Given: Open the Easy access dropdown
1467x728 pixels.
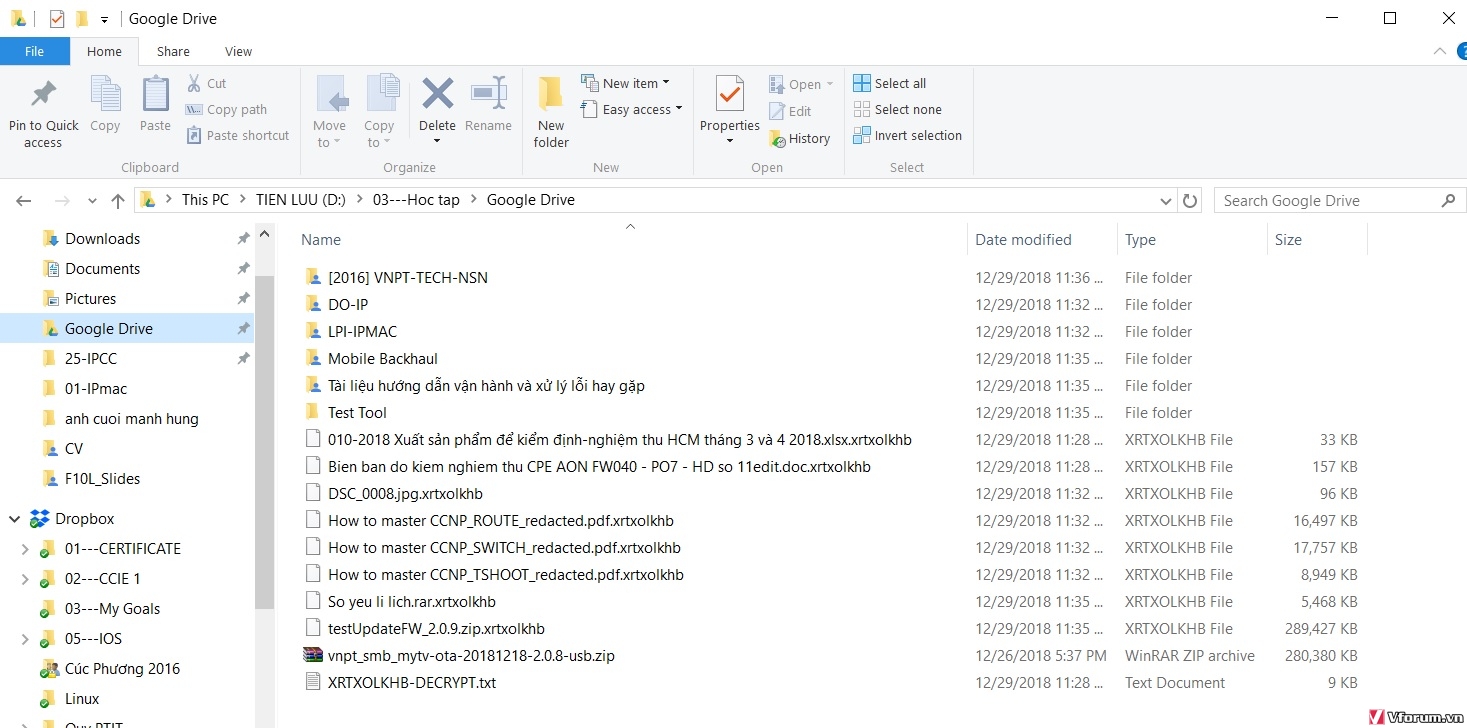Looking at the screenshot, I should point(632,109).
